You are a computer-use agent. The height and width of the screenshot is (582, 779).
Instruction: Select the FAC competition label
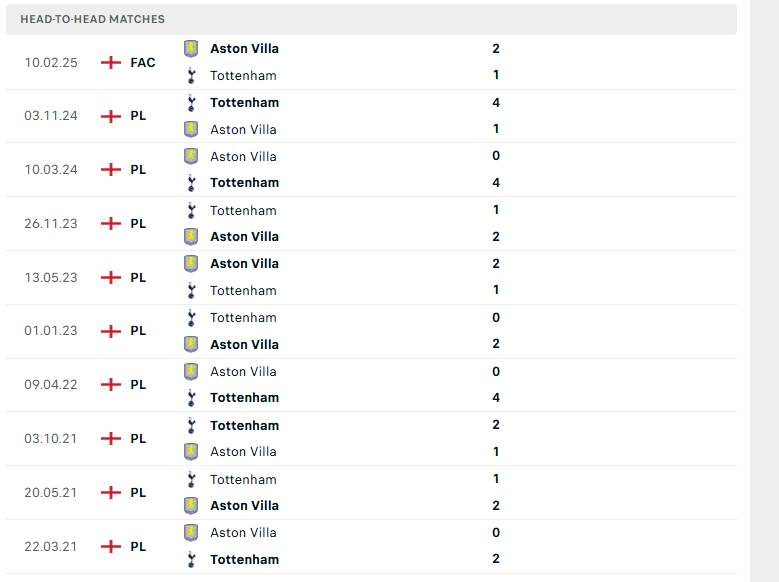(x=143, y=63)
